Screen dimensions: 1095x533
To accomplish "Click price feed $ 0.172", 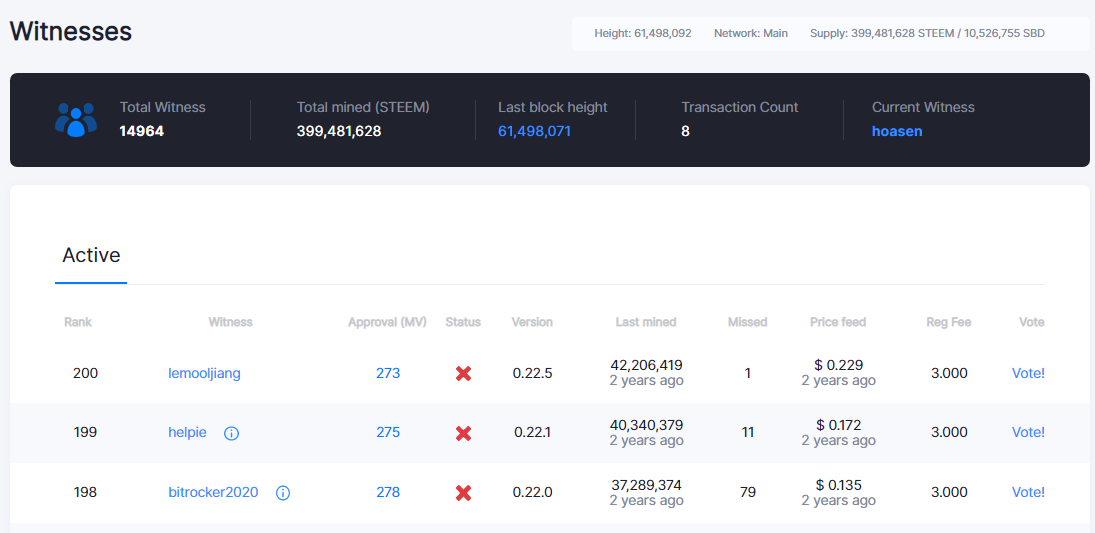I will [x=838, y=425].
